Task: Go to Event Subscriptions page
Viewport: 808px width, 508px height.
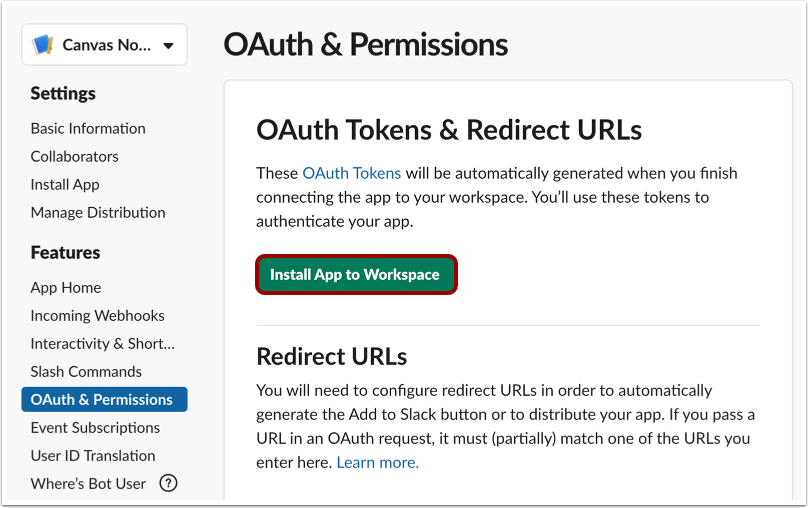Action: point(95,427)
